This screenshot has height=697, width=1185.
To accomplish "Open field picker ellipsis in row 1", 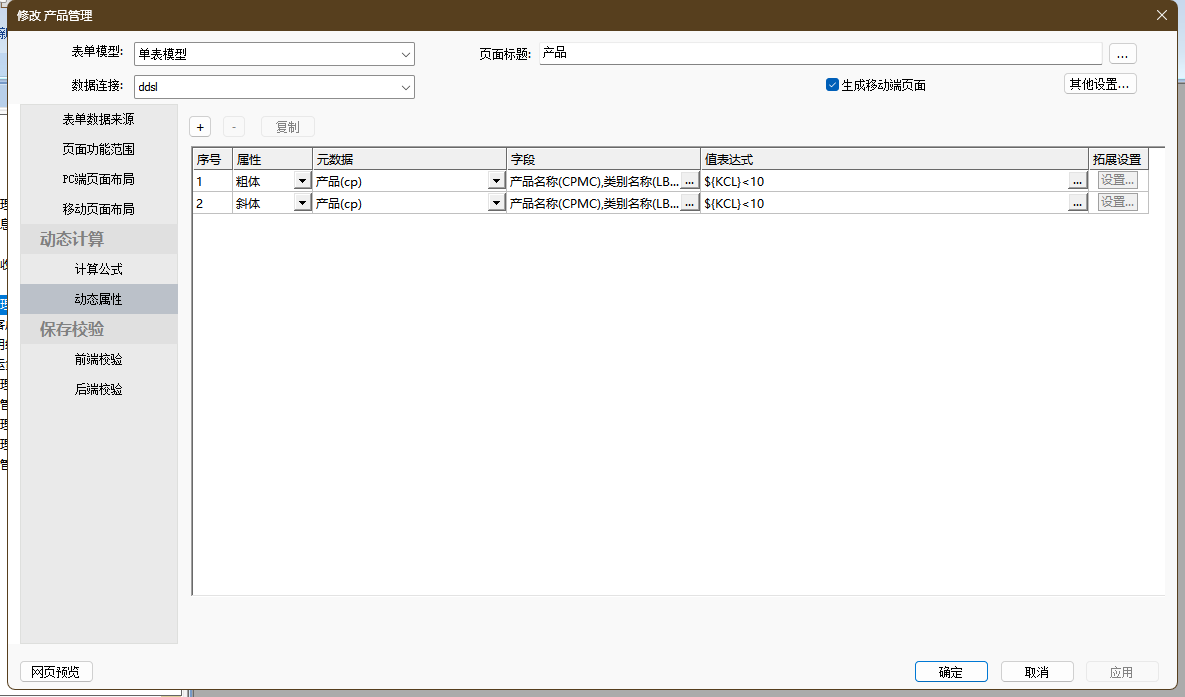I will (689, 181).
